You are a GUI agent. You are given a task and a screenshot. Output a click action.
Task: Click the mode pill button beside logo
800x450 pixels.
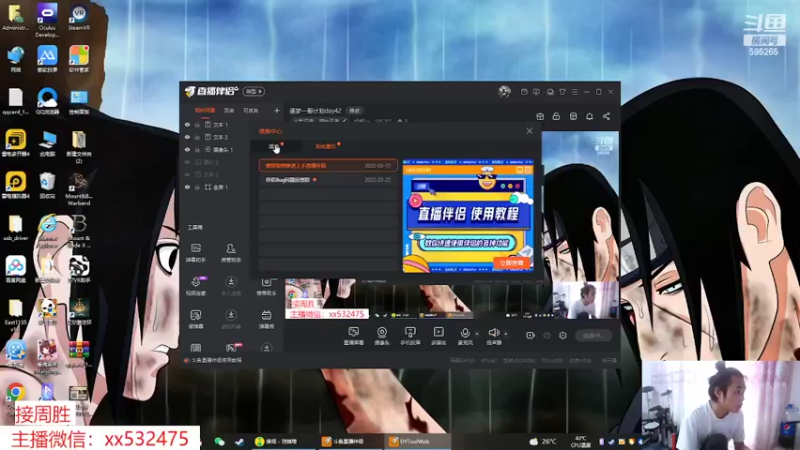(254, 91)
